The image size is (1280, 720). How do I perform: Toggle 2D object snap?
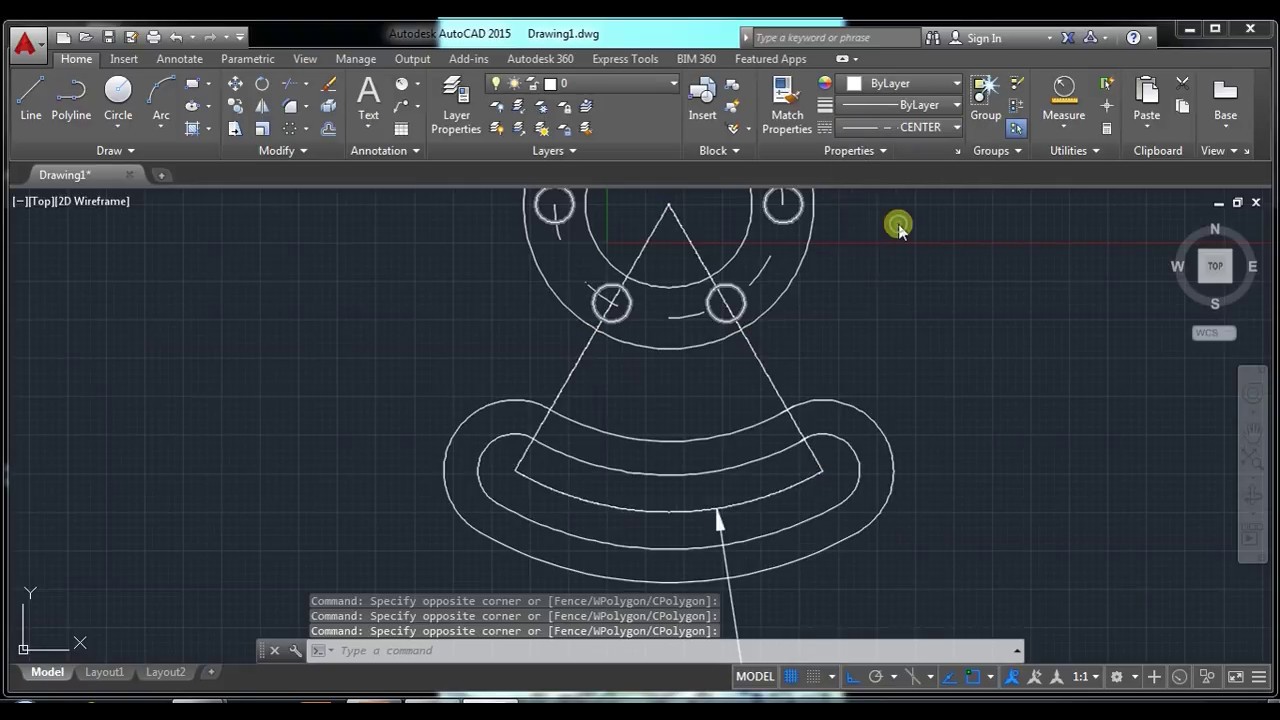pos(972,677)
